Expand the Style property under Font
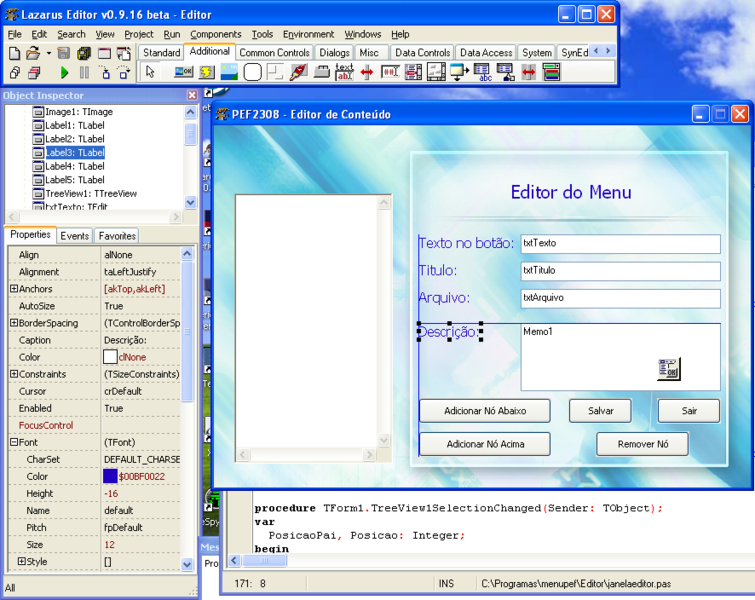 (x=22, y=561)
